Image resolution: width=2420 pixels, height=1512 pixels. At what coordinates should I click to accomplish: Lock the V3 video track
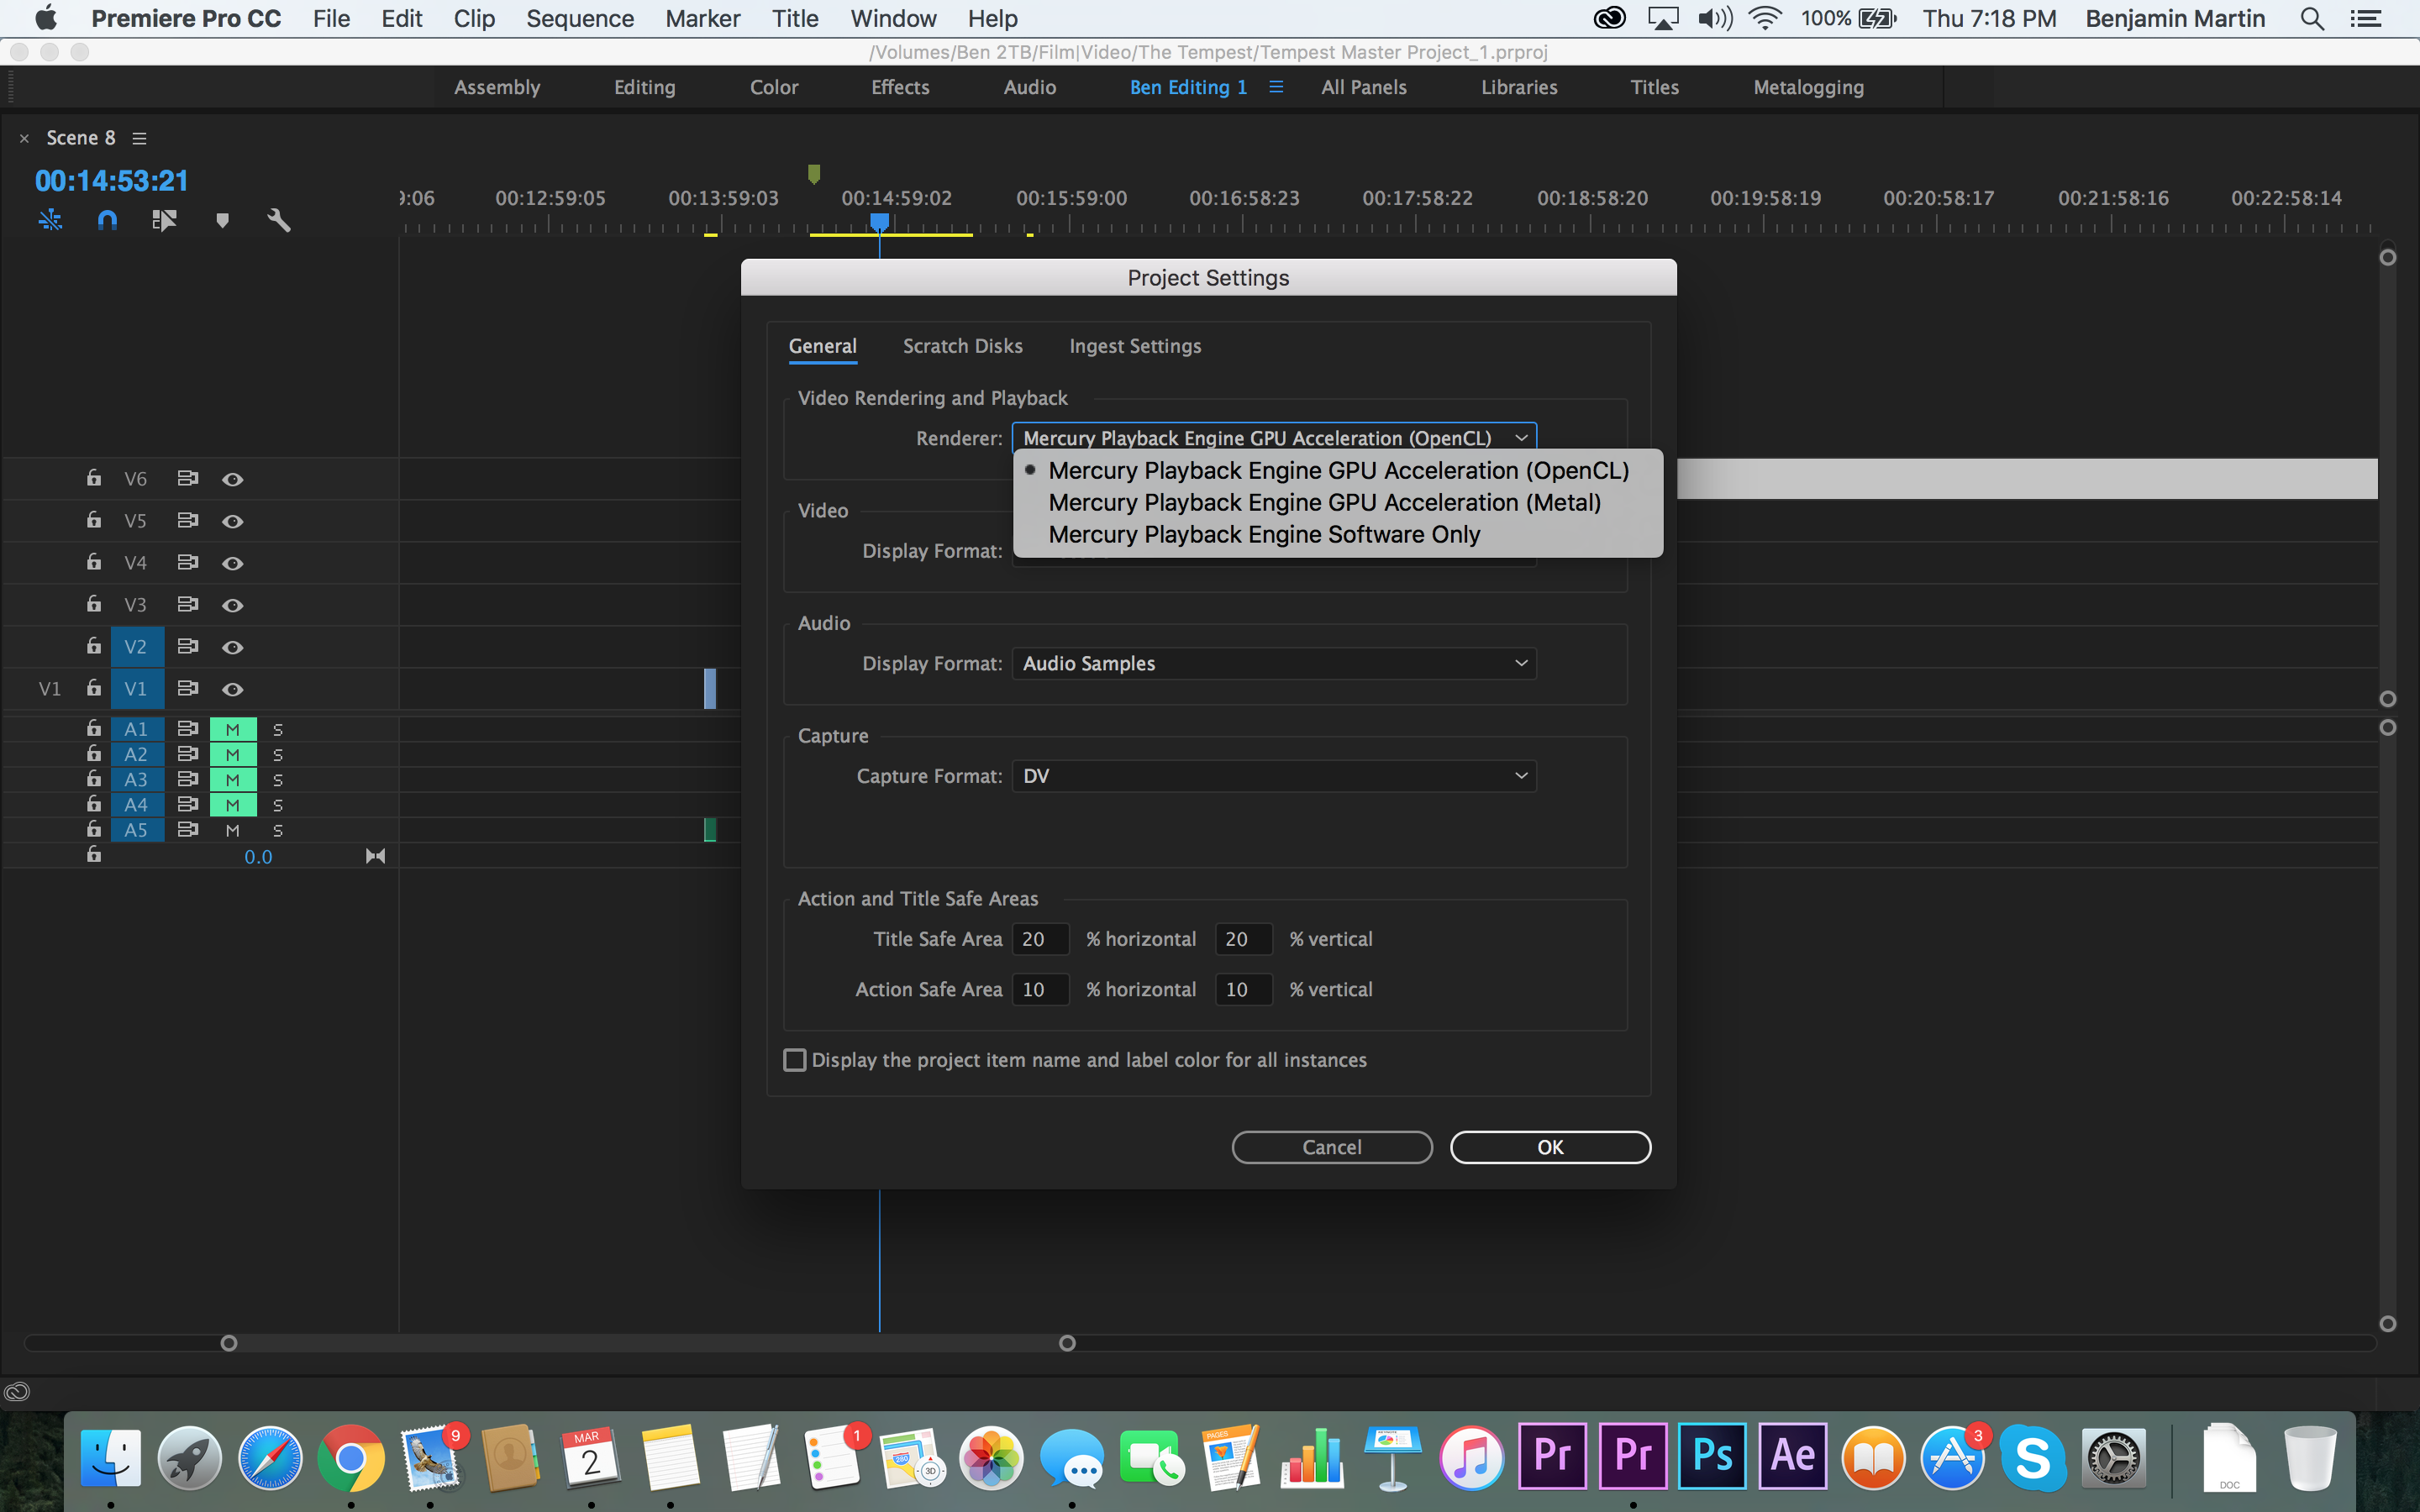point(94,605)
